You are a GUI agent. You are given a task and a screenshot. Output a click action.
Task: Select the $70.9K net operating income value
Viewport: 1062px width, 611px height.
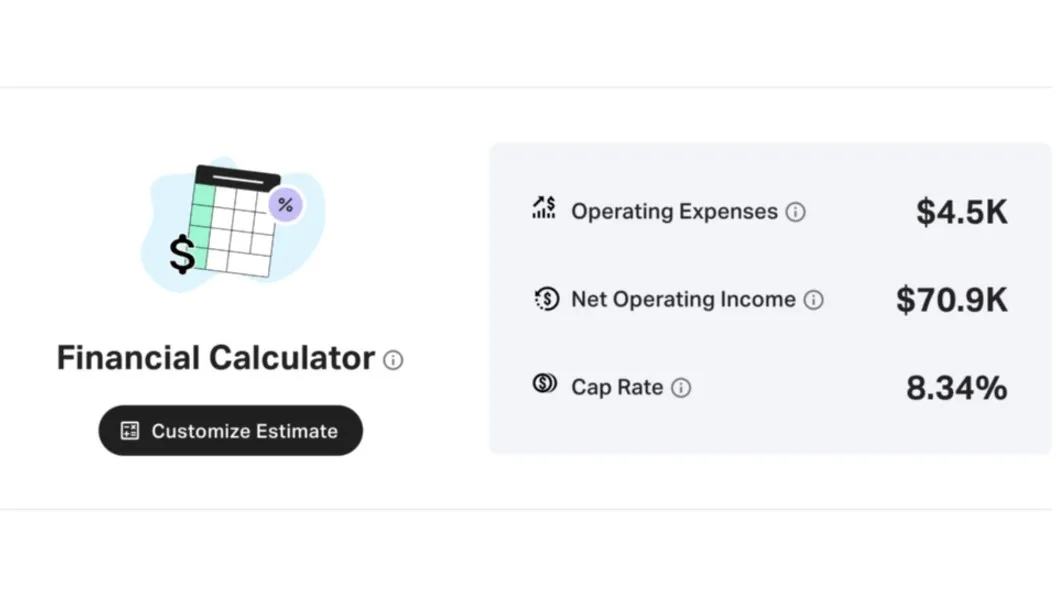(951, 300)
